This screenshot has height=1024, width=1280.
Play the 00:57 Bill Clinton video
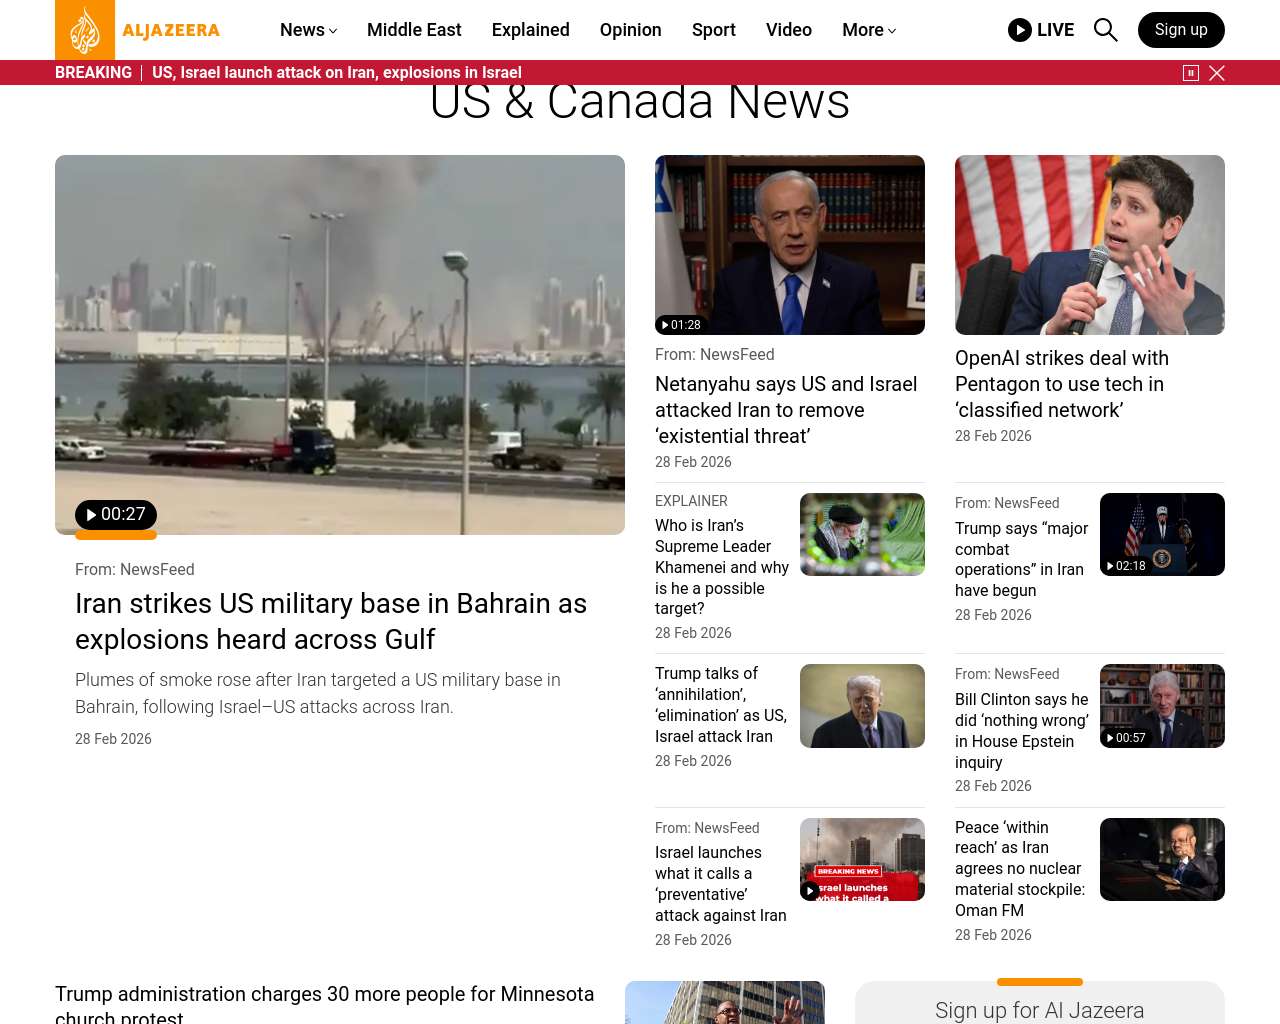[1126, 738]
